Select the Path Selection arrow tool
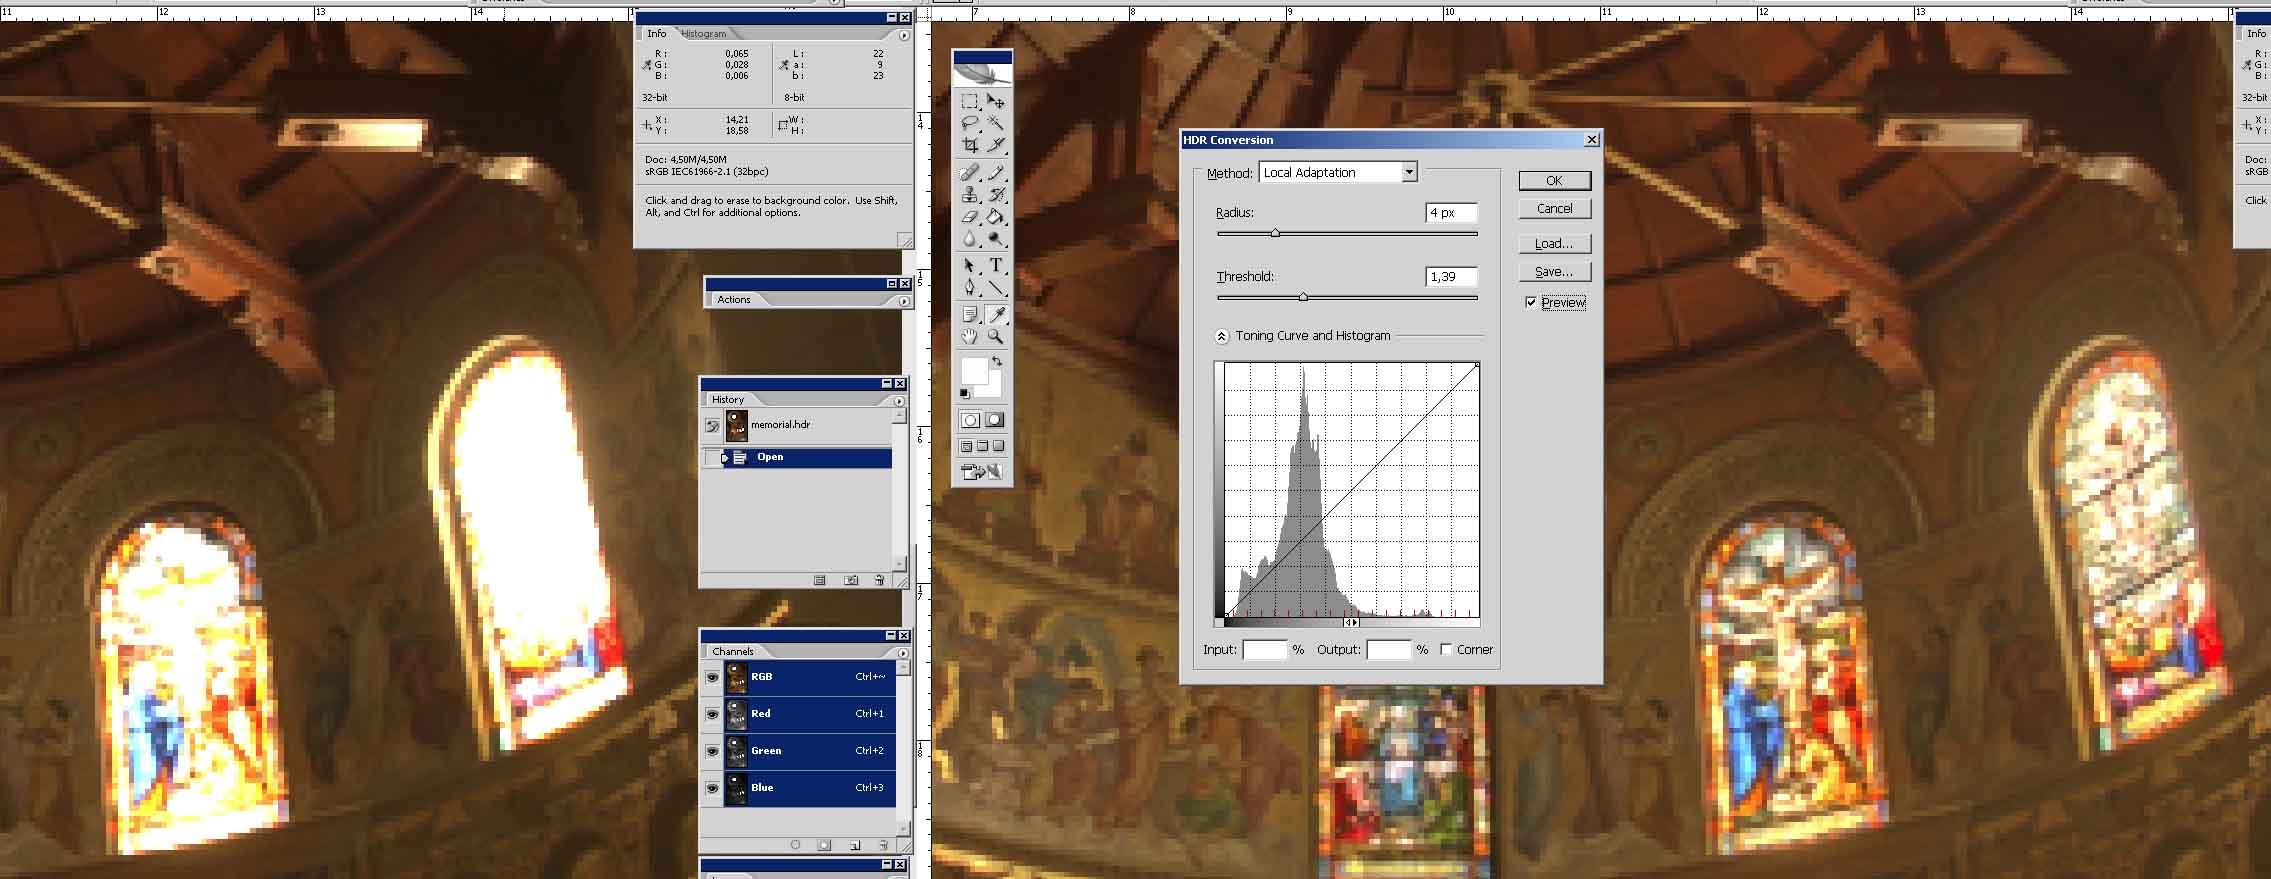This screenshot has width=2271, height=879. pos(970,266)
